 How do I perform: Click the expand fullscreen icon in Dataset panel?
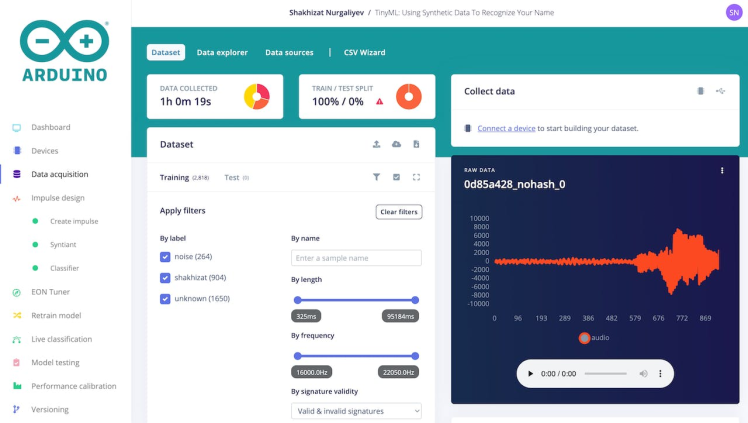[416, 177]
